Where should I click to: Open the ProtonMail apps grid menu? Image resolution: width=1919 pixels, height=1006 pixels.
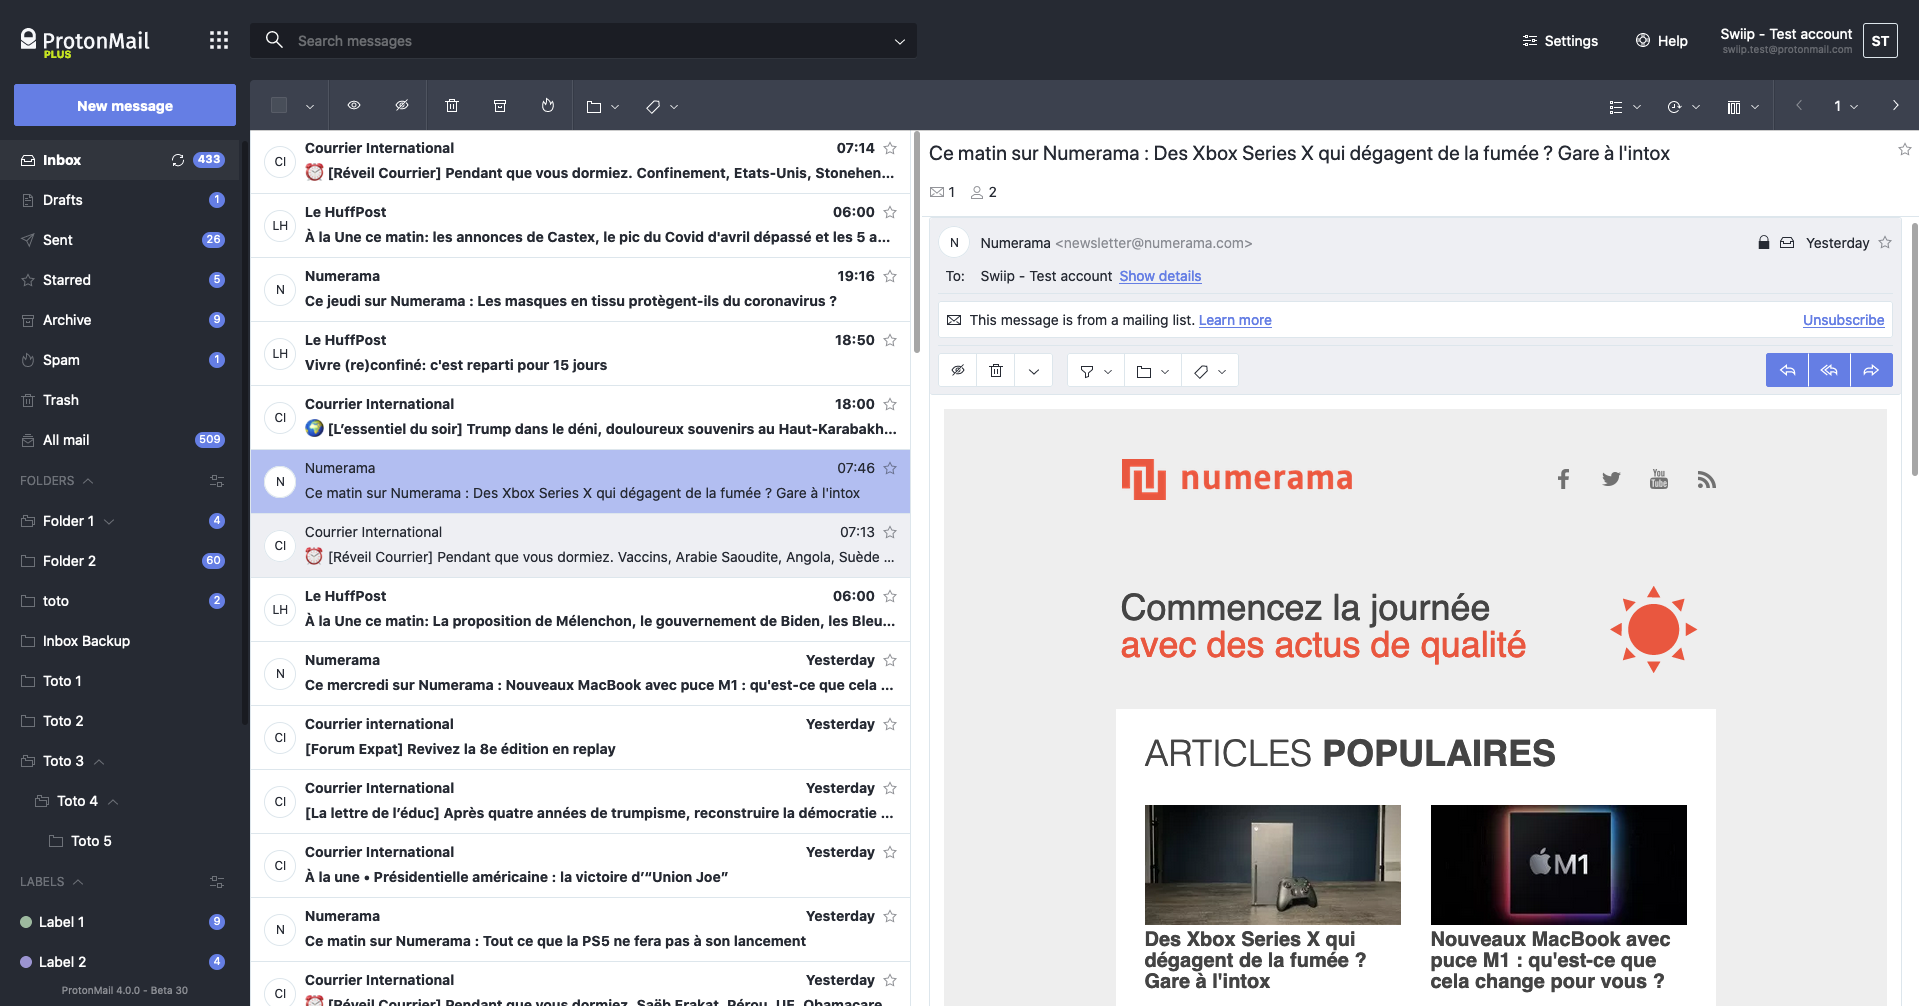pos(219,40)
